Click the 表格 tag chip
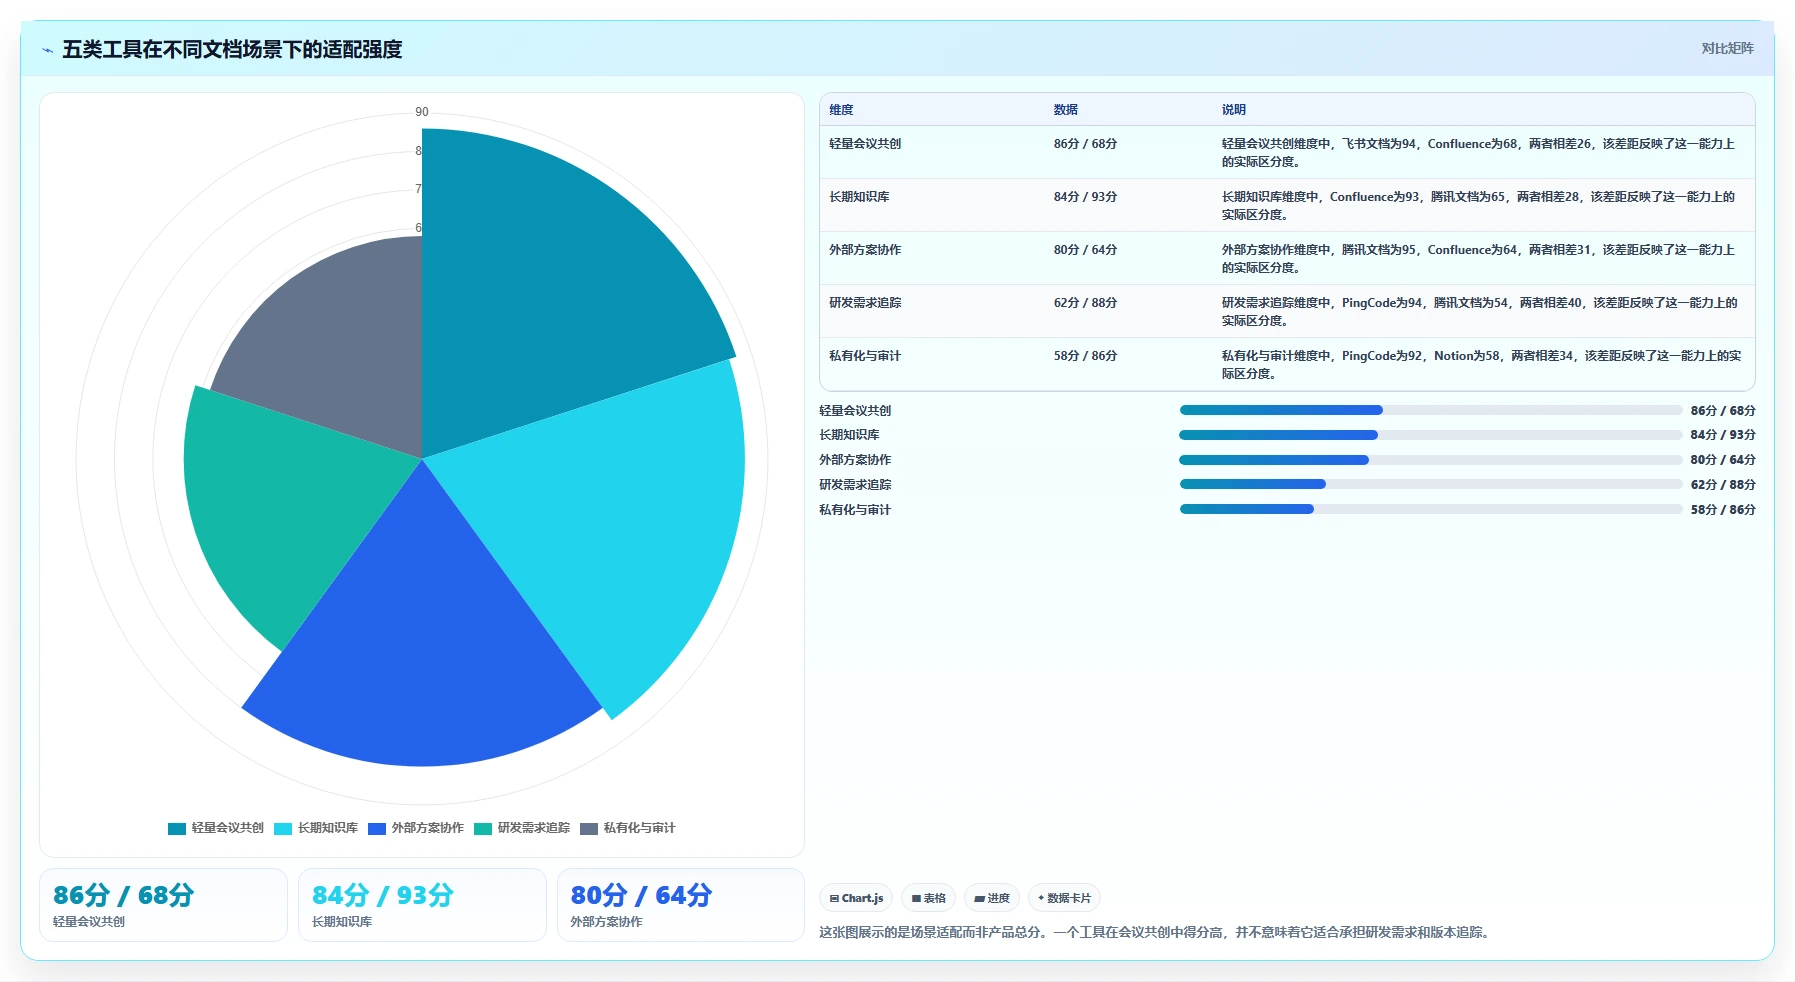 (x=929, y=898)
